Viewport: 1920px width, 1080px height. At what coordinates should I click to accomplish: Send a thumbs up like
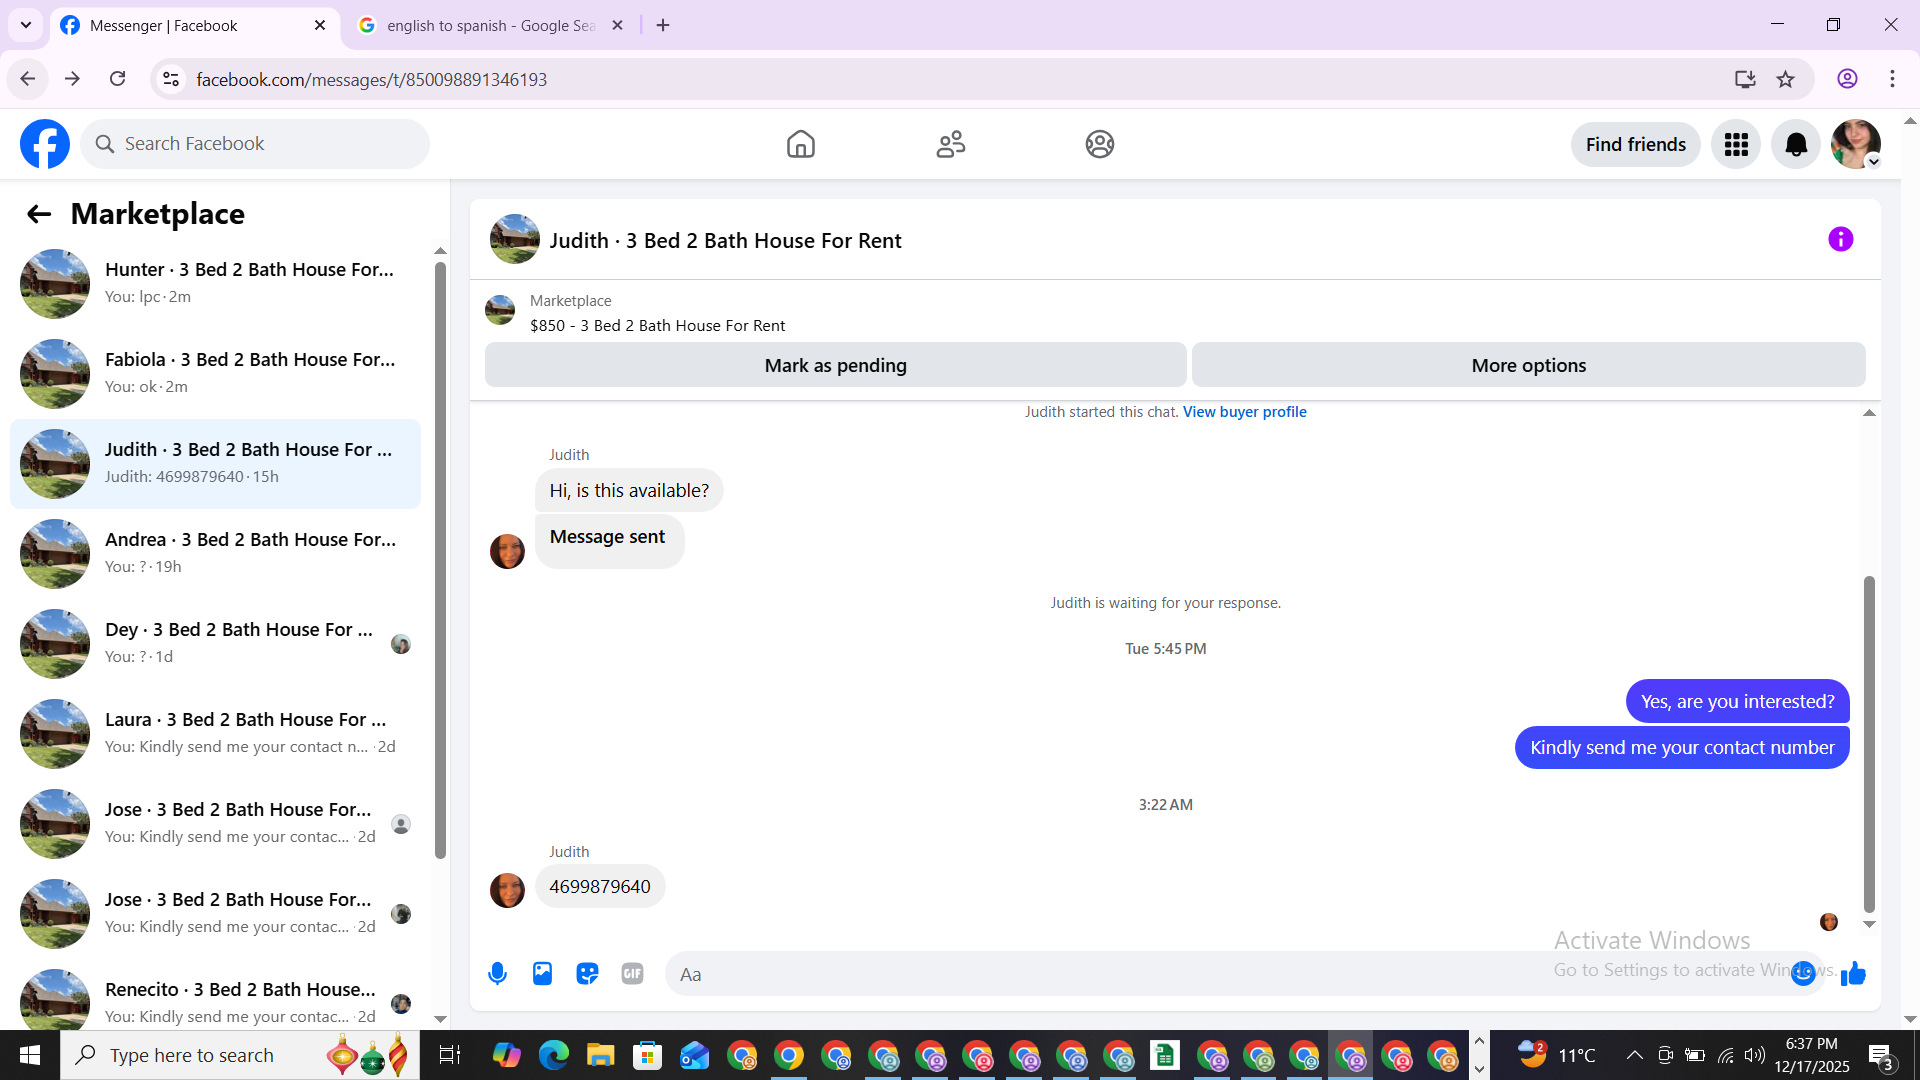1853,974
